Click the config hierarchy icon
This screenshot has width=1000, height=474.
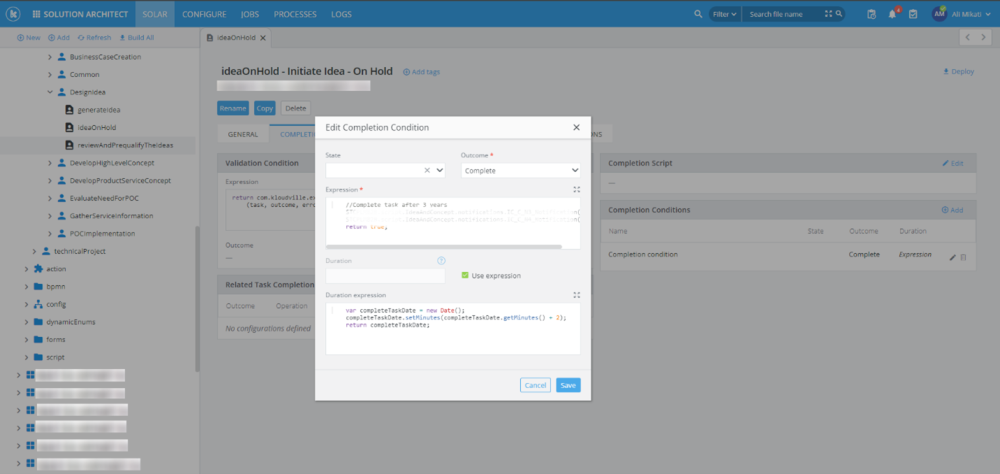(38, 304)
